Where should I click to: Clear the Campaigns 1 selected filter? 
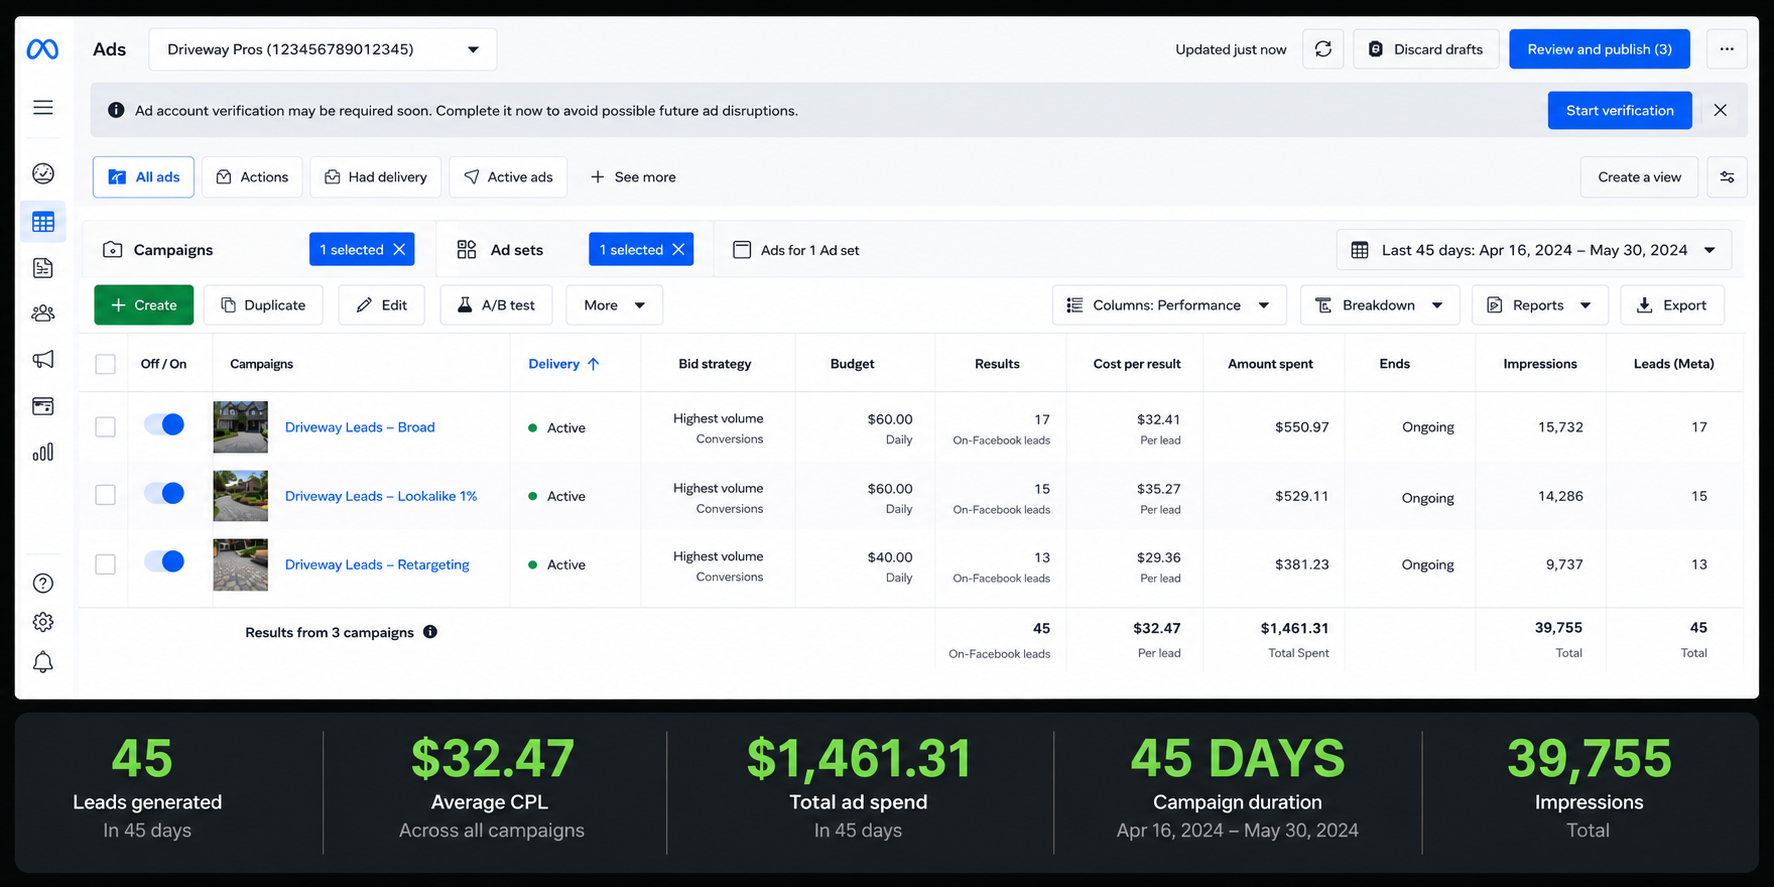(x=399, y=249)
